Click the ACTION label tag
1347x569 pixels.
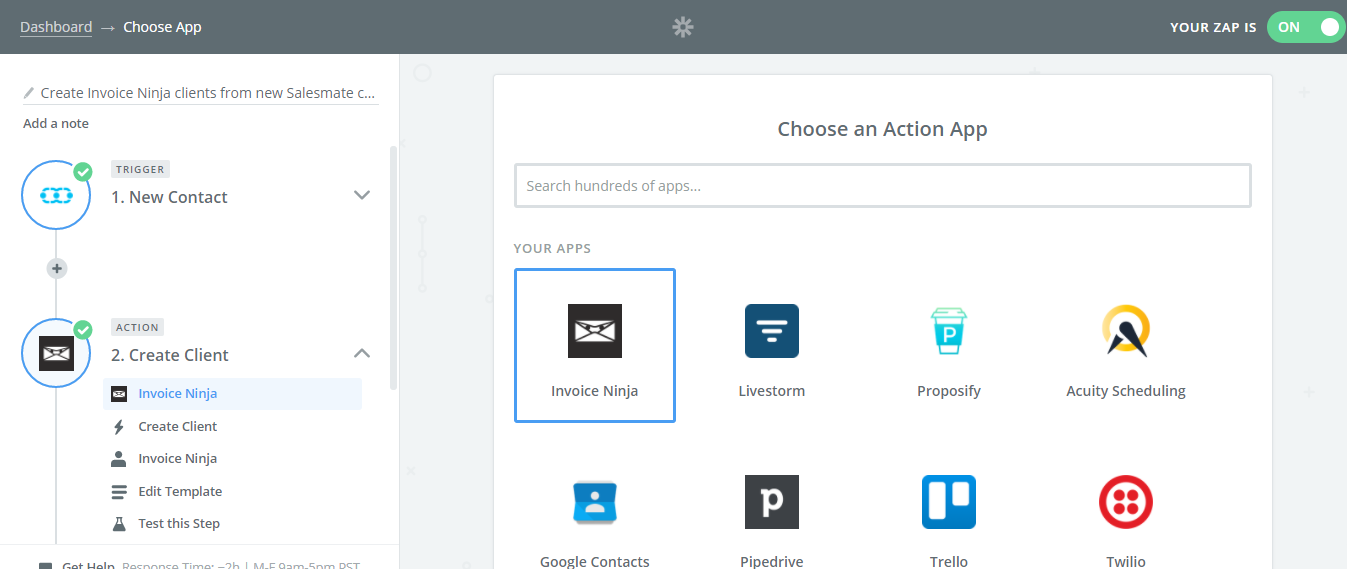[138, 327]
